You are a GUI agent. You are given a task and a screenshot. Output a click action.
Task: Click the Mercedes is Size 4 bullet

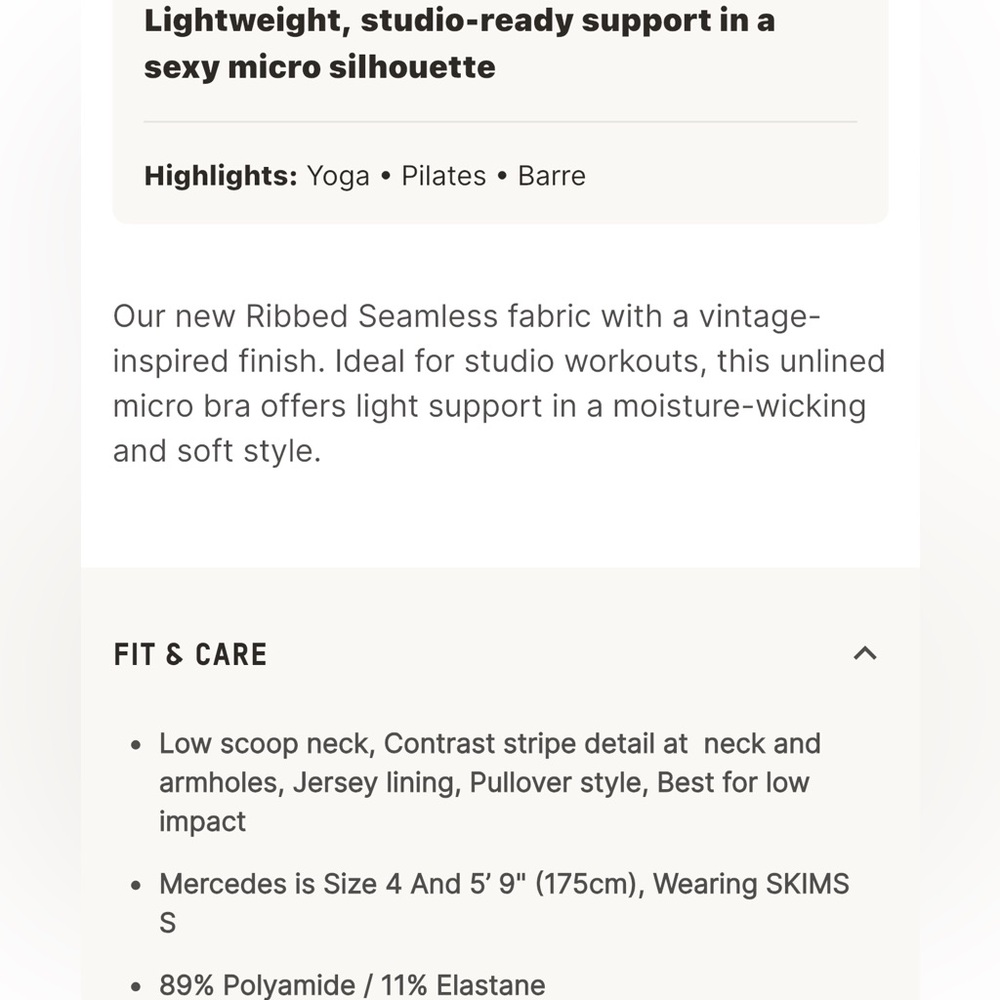coord(504,903)
